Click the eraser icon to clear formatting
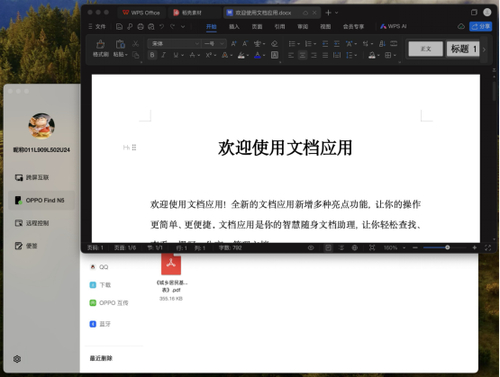The height and width of the screenshot is (377, 500). tap(274, 44)
